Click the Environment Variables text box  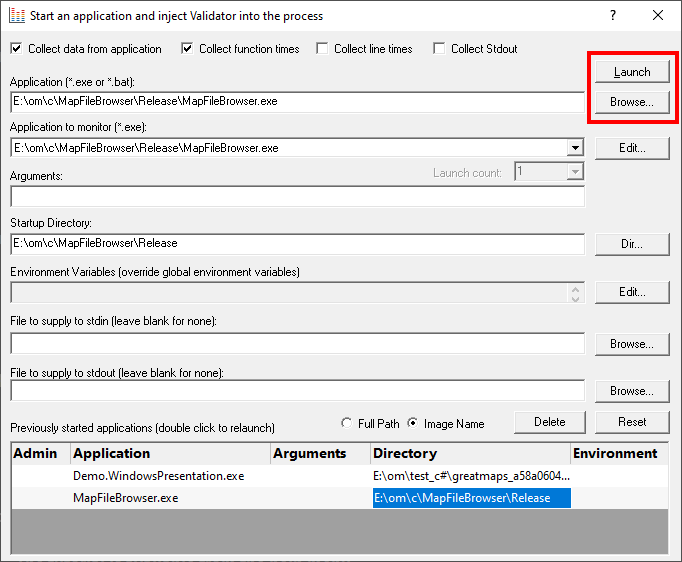point(290,293)
